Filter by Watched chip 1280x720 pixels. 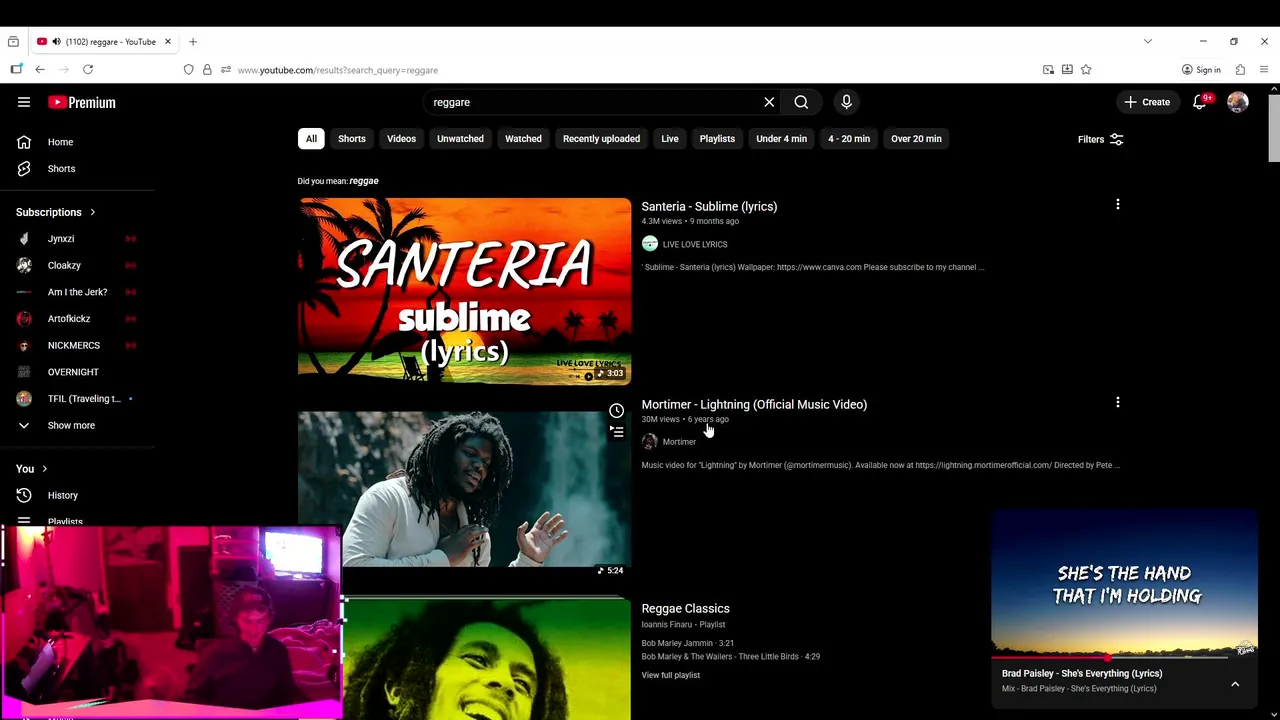coord(523,139)
